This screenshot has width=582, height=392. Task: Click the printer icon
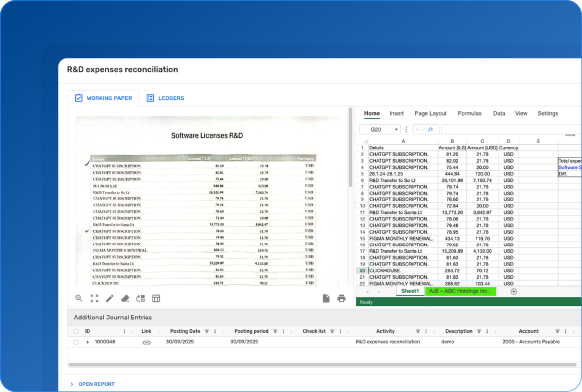[x=341, y=298]
